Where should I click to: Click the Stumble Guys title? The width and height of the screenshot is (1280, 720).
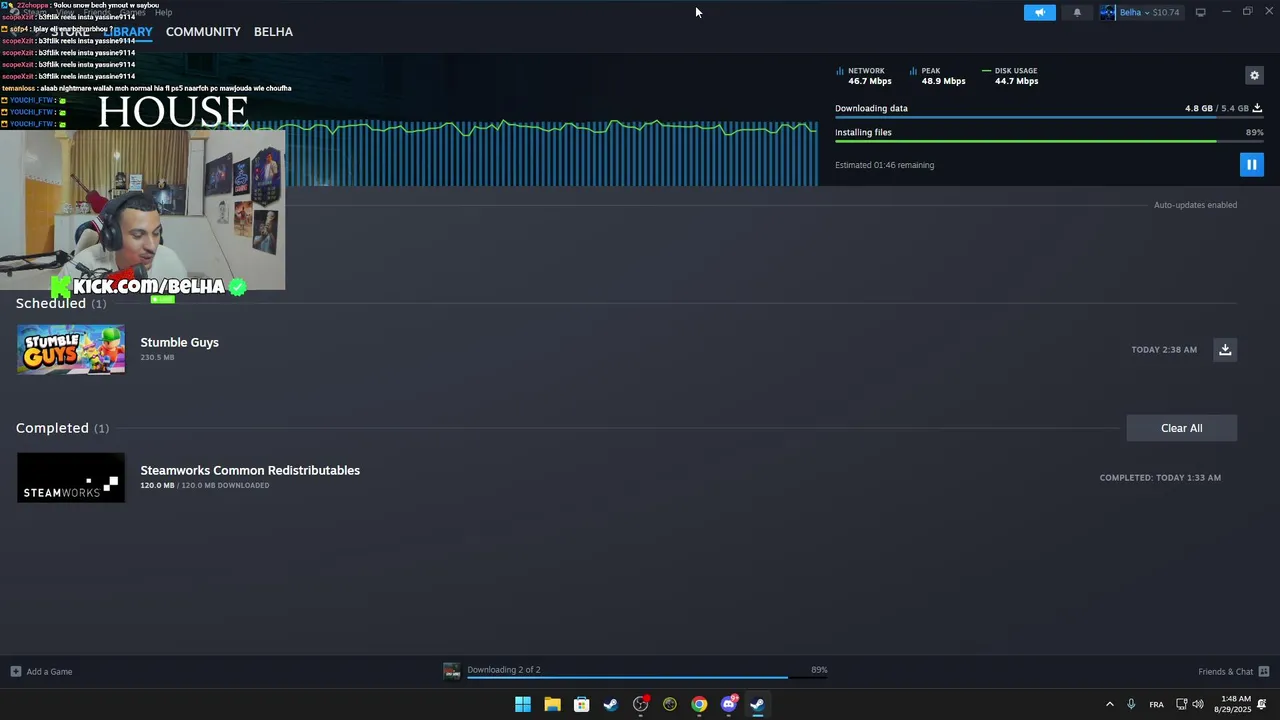[179, 342]
